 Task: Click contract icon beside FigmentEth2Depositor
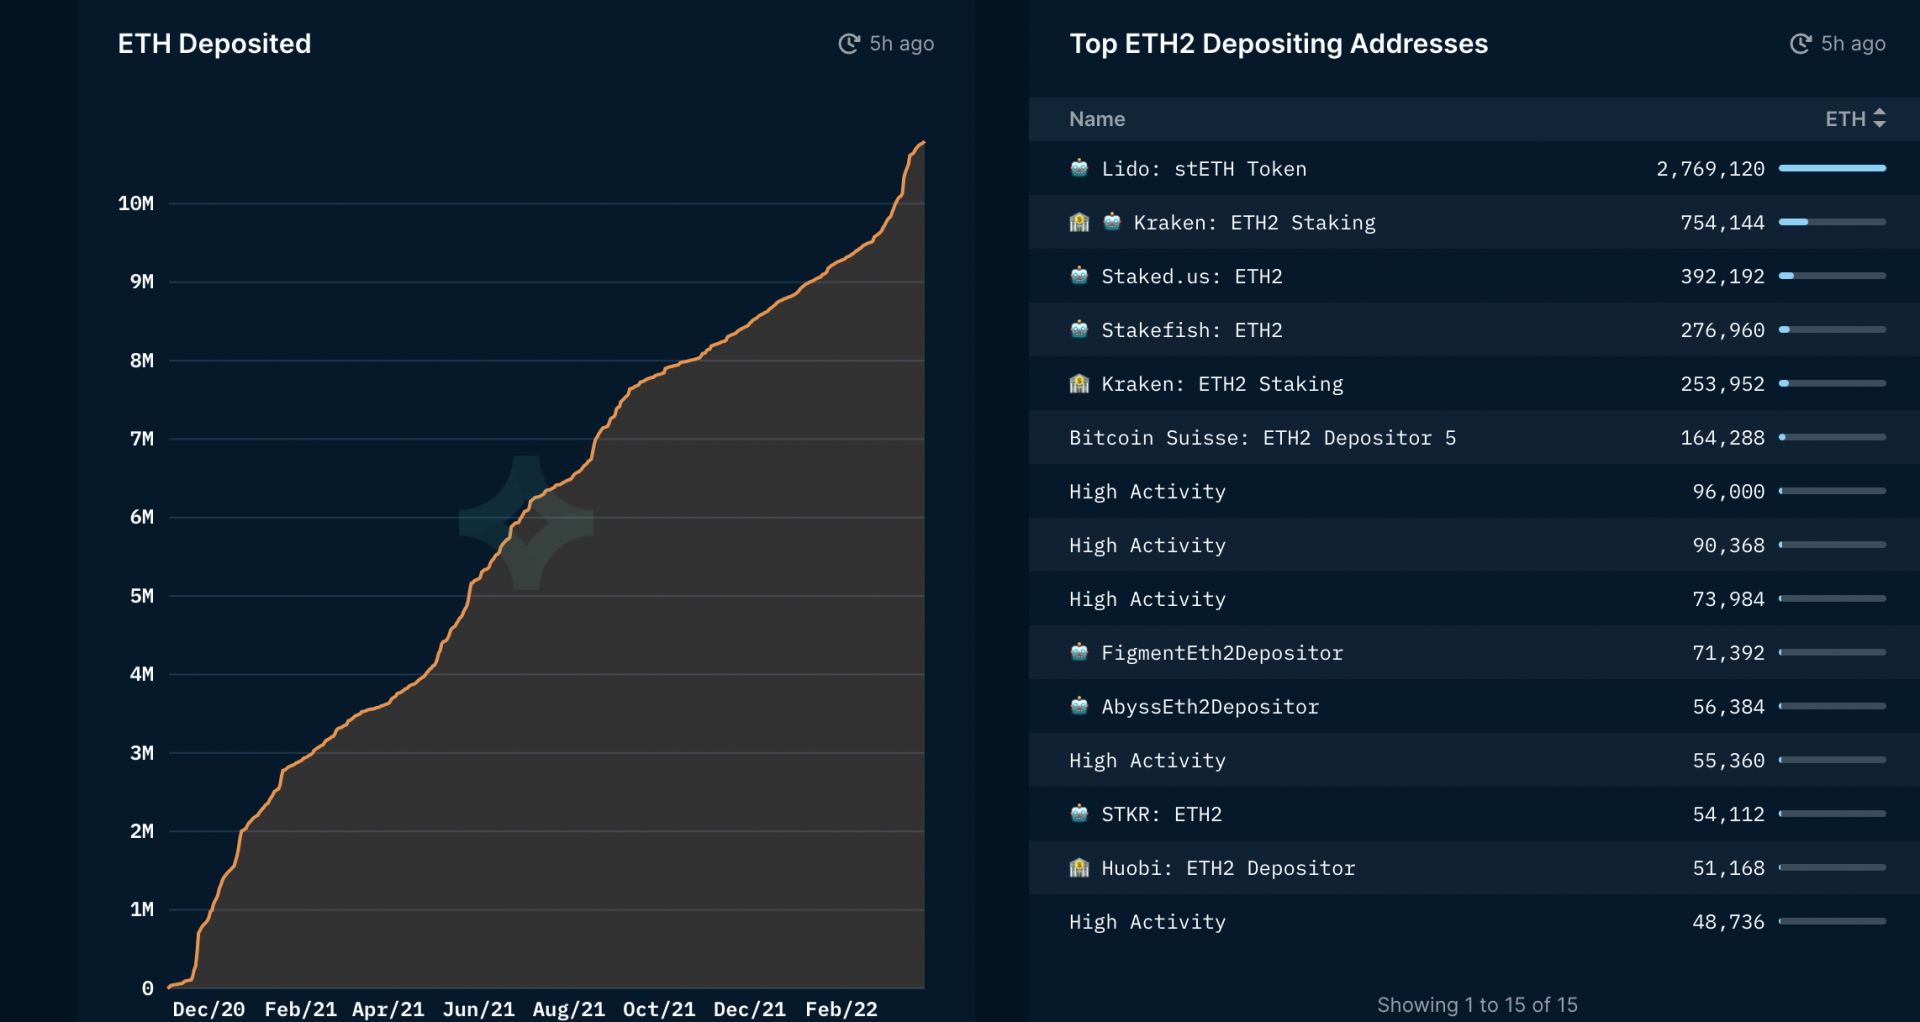[1079, 653]
